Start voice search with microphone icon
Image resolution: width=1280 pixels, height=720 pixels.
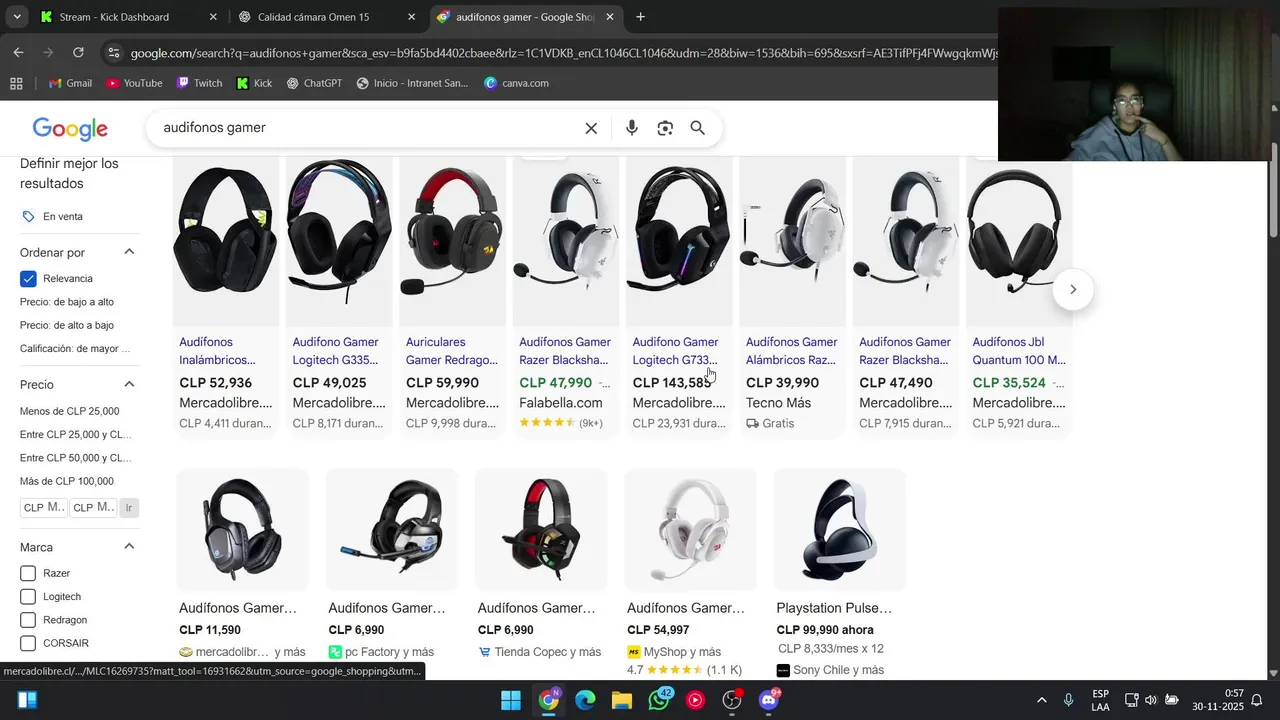click(631, 128)
